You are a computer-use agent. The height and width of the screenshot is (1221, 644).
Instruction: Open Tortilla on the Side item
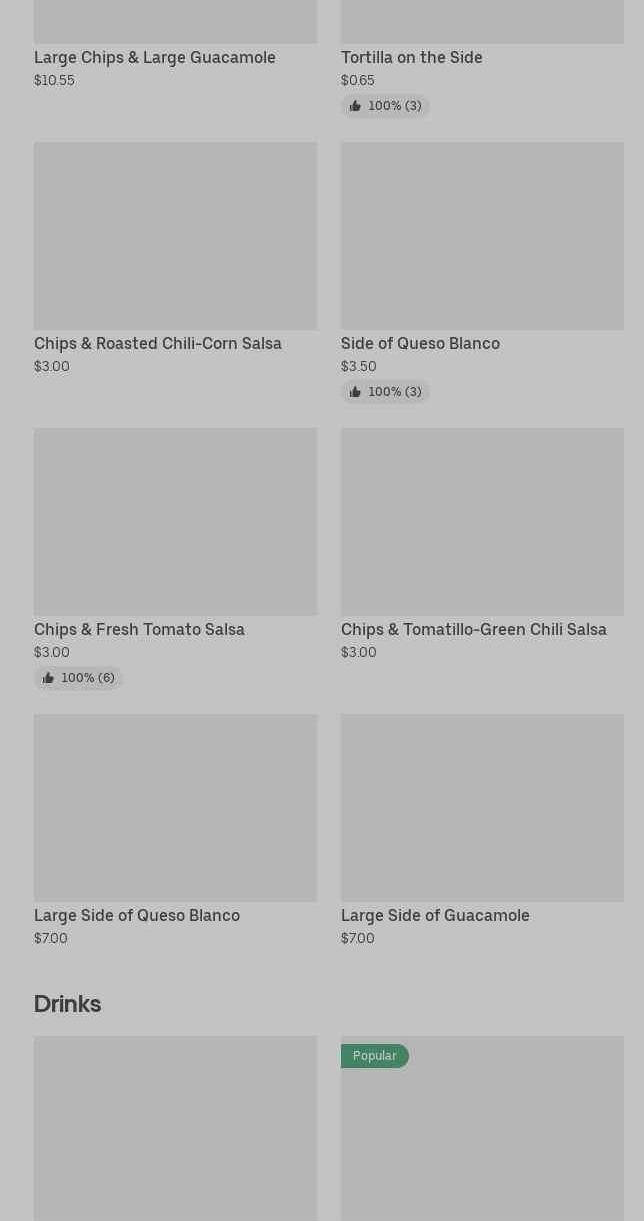[411, 58]
